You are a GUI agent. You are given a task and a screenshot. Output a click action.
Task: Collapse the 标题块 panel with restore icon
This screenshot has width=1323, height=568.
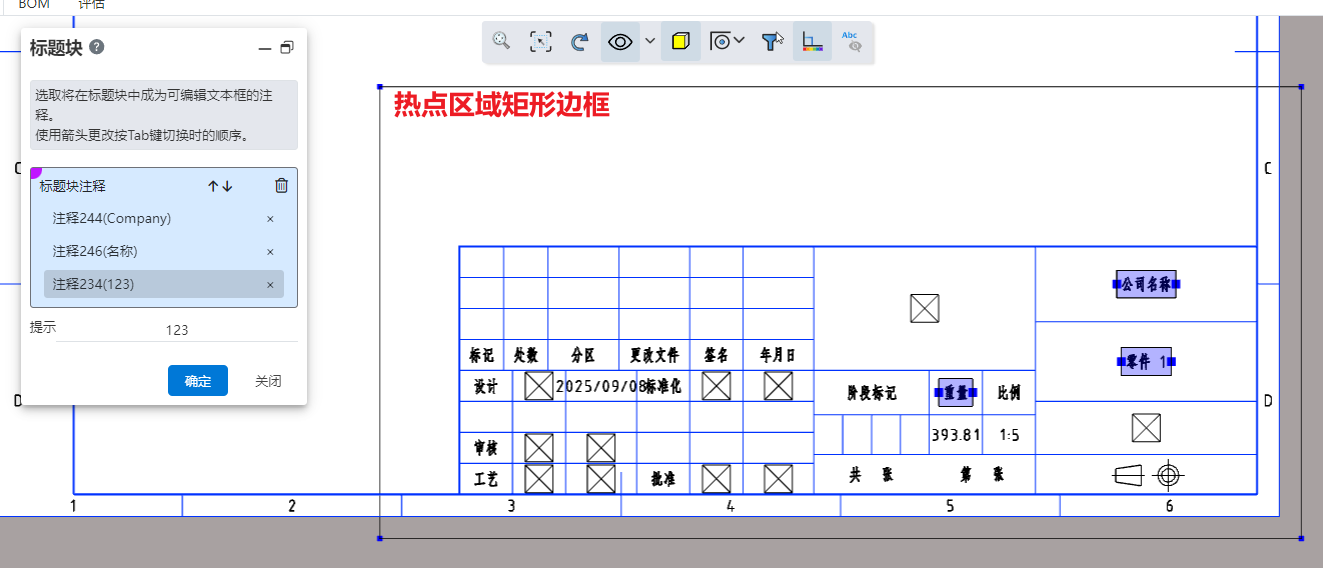287,48
